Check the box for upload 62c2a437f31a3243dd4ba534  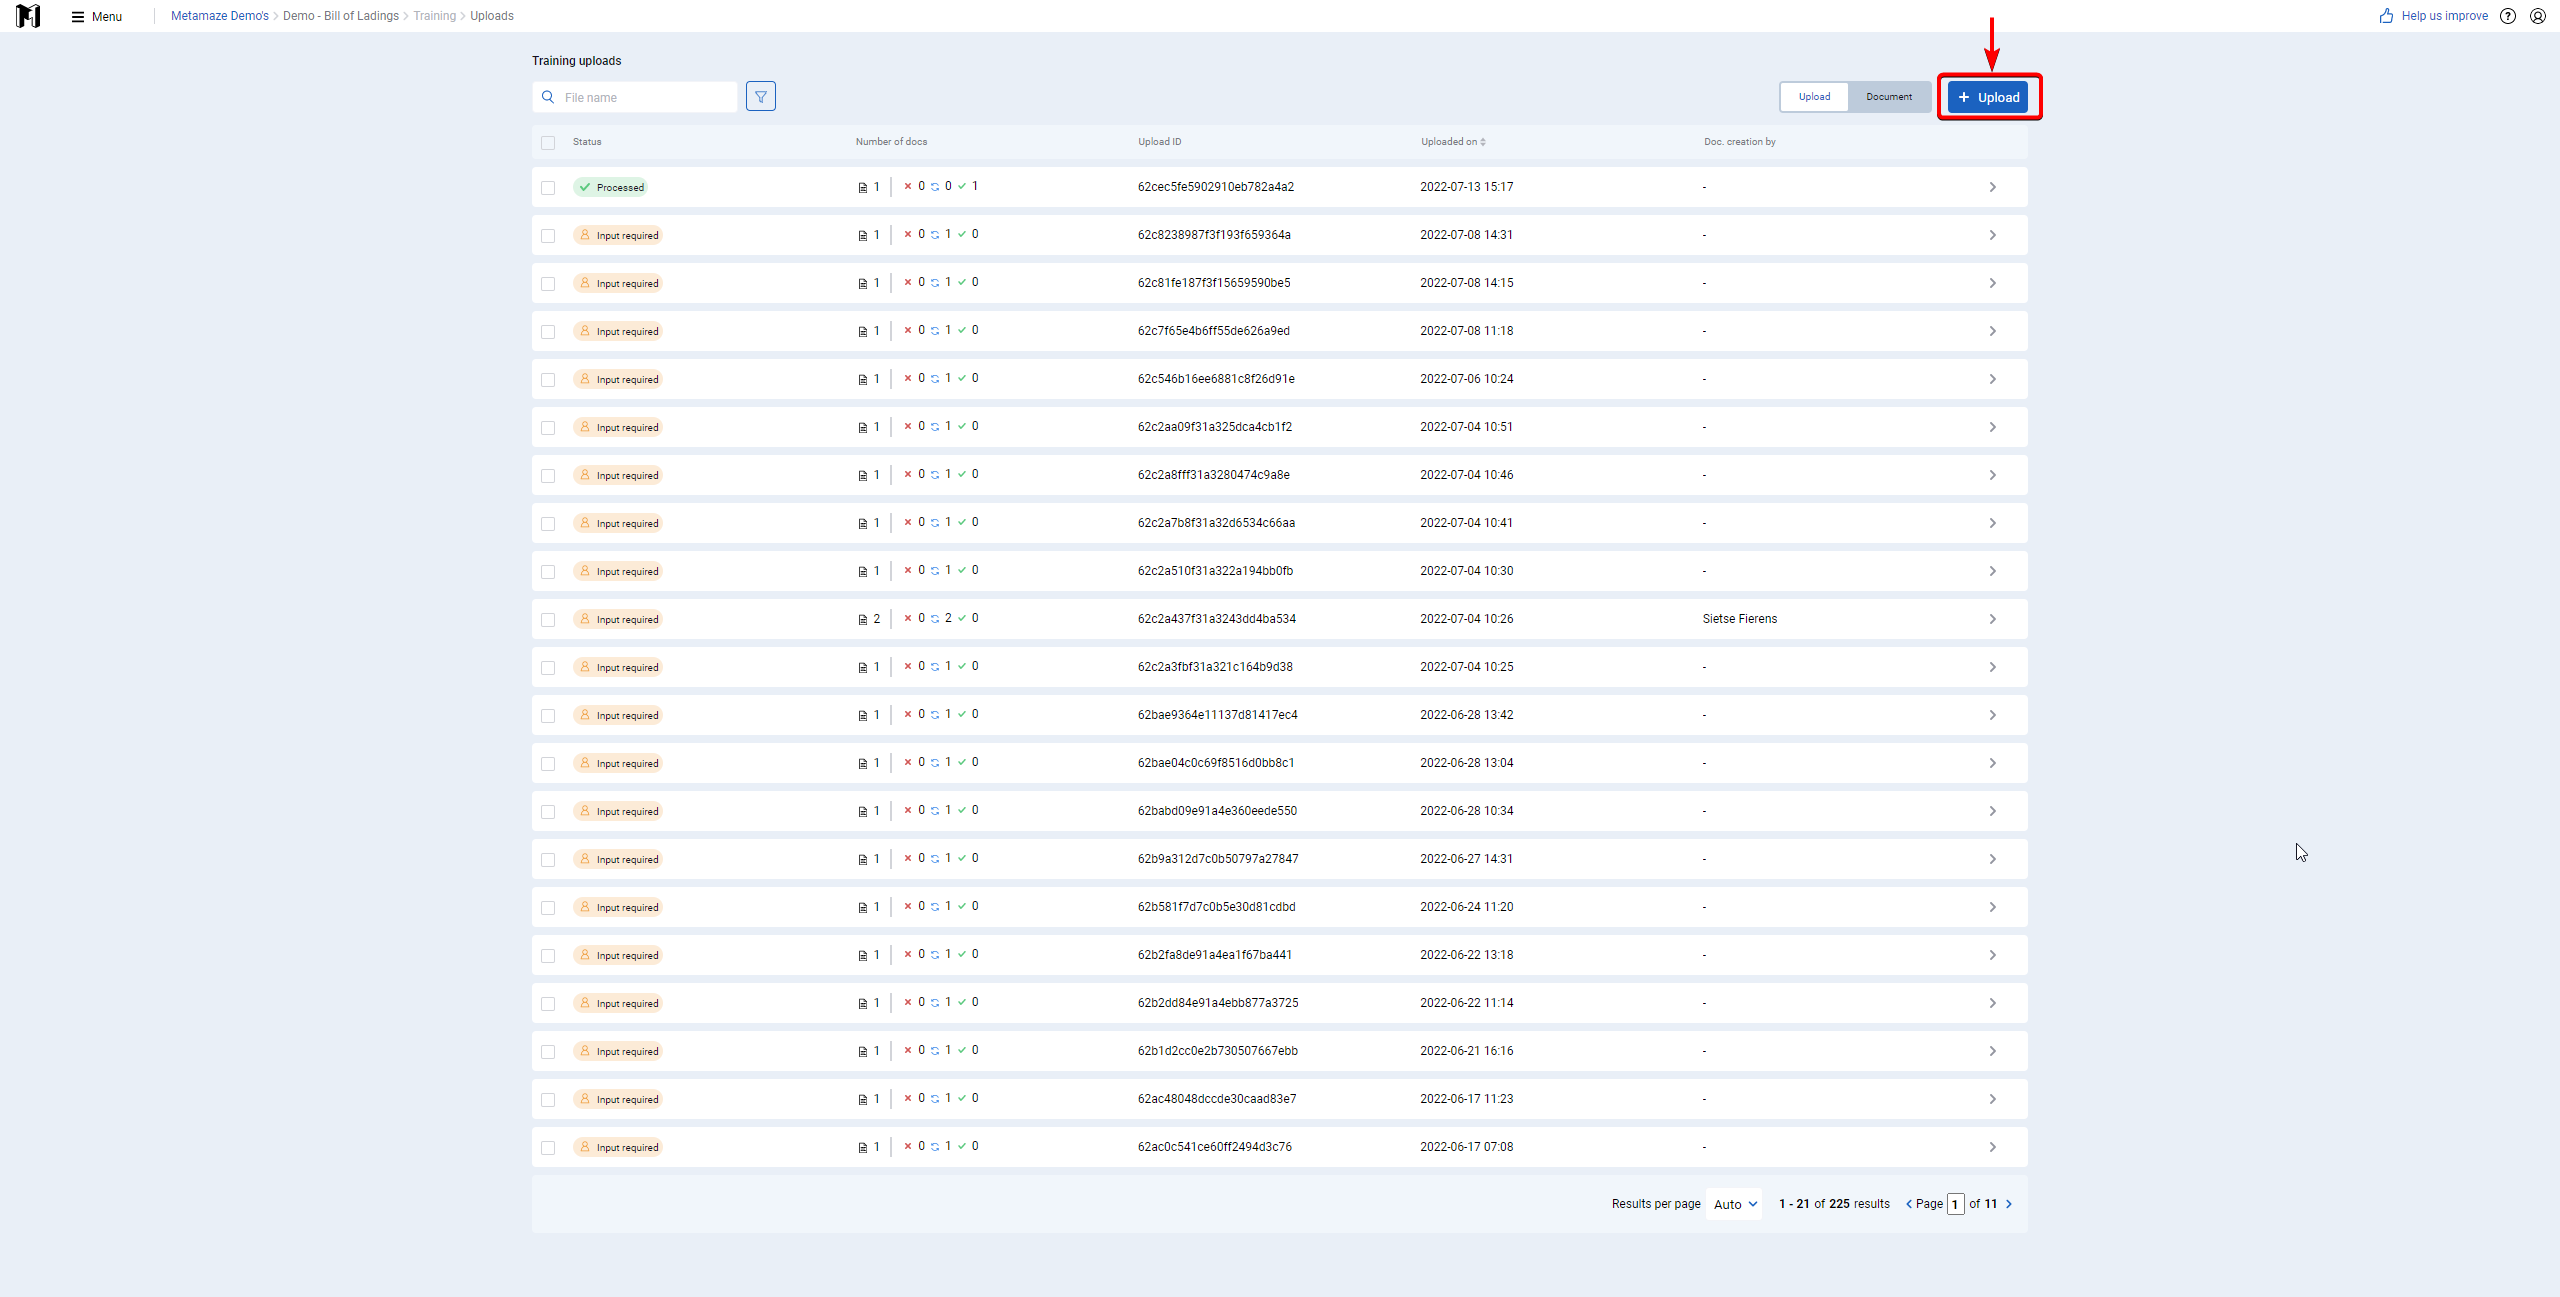[548, 620]
